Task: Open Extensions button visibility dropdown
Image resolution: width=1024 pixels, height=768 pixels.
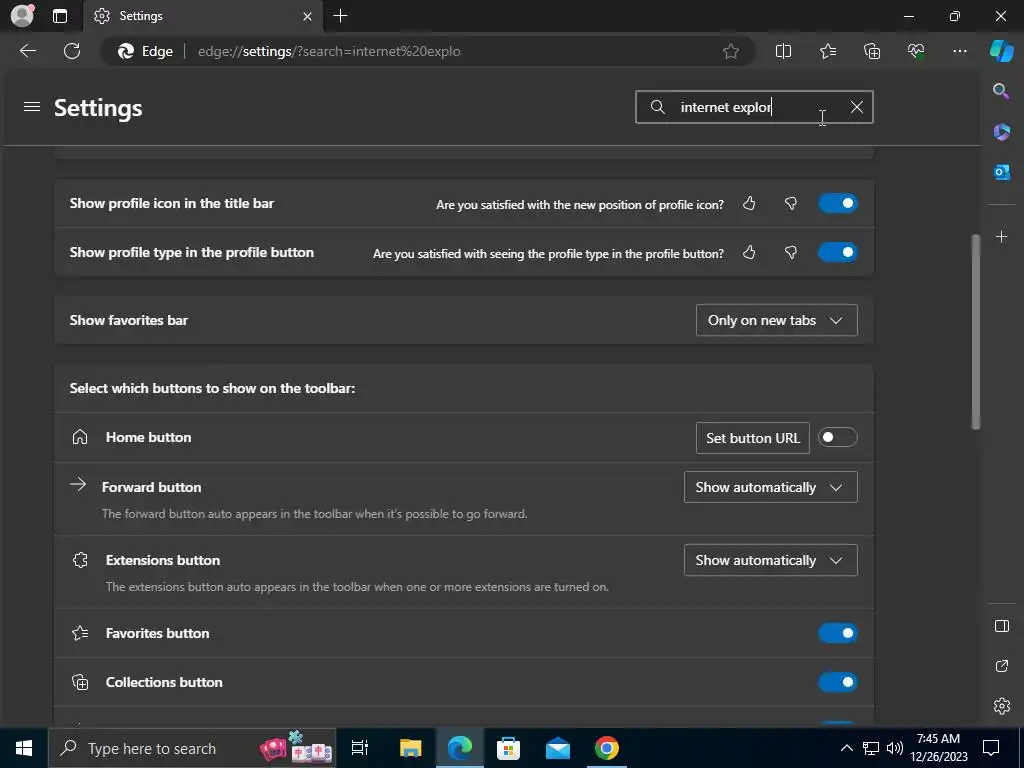Action: [x=771, y=560]
